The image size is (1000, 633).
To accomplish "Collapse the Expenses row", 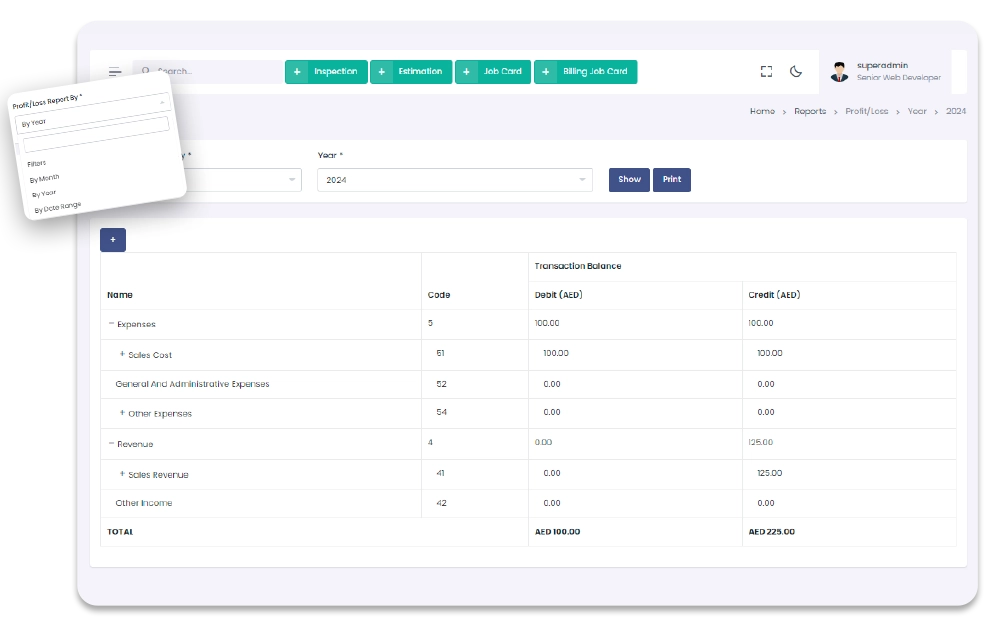I will (x=111, y=324).
